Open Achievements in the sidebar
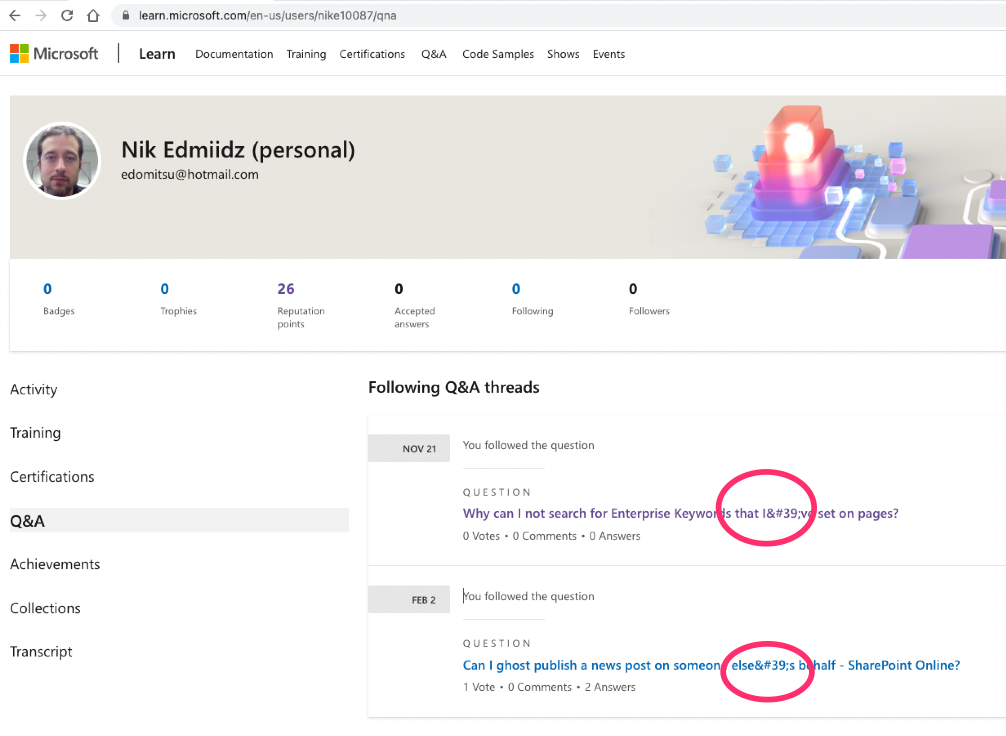 point(55,564)
